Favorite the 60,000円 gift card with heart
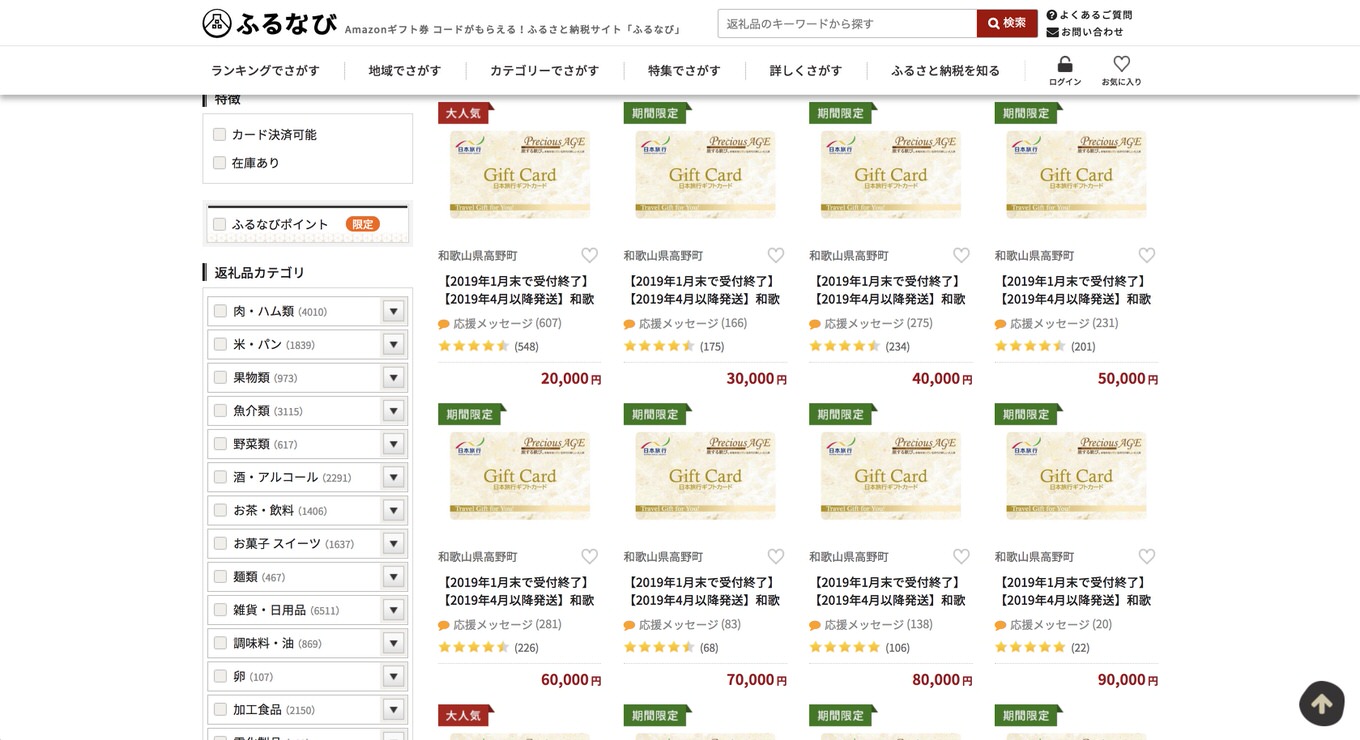Screen dimensions: 1360x740 pyautogui.click(x=590, y=556)
